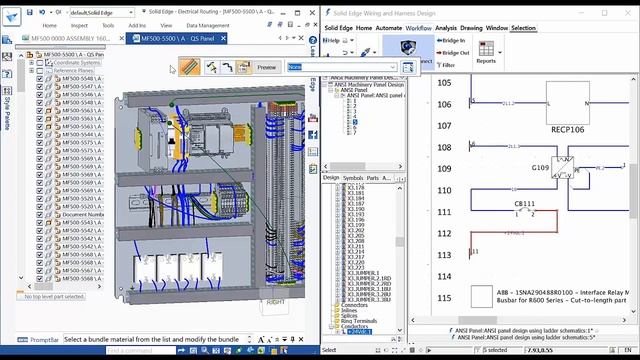640x360 pixels.
Task: Select the path selection step icon
Action: pos(212,67)
